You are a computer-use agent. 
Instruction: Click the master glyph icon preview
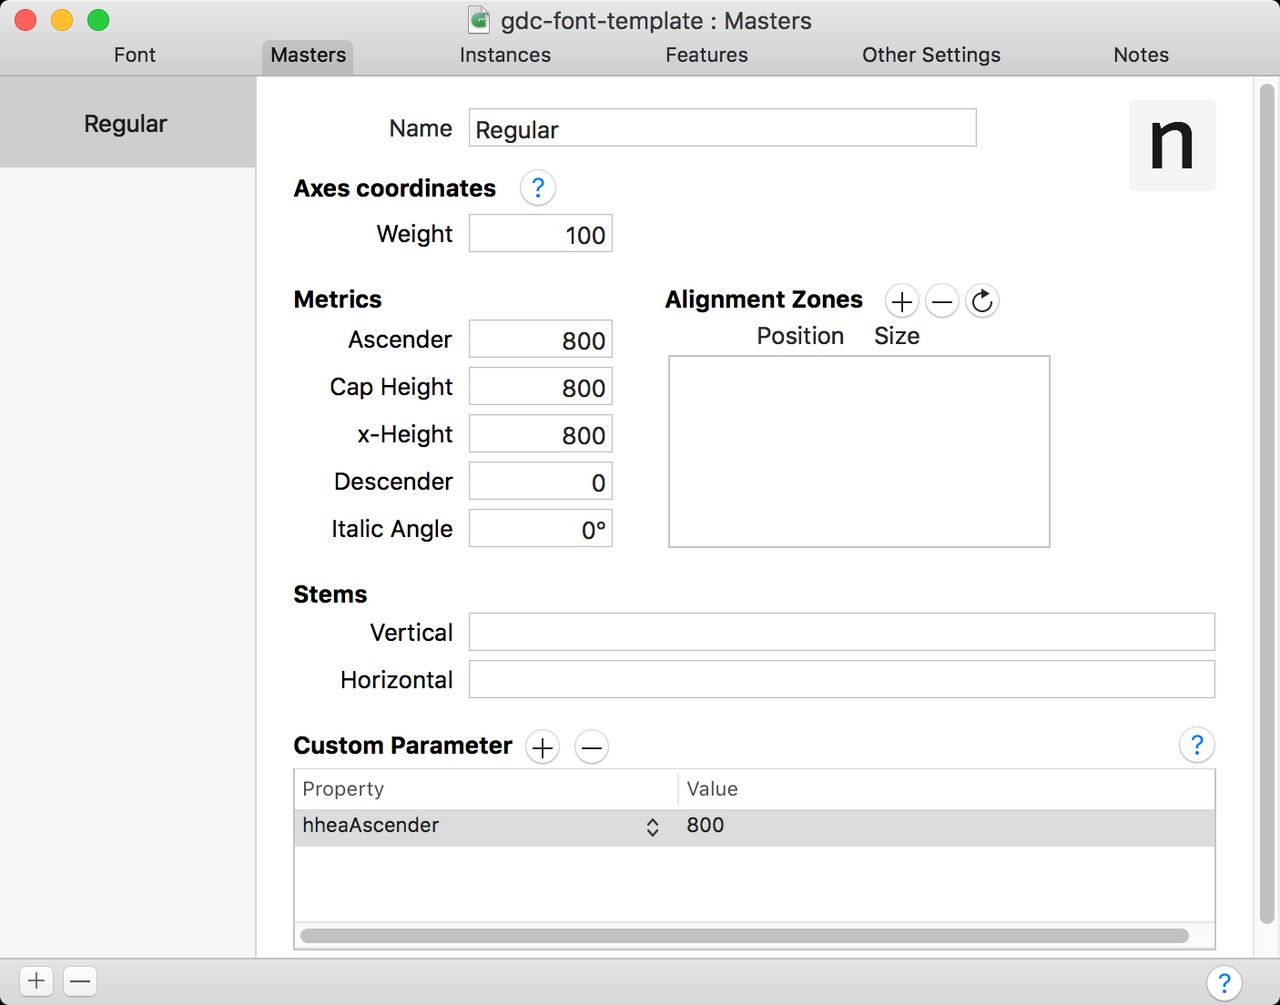coord(1172,145)
